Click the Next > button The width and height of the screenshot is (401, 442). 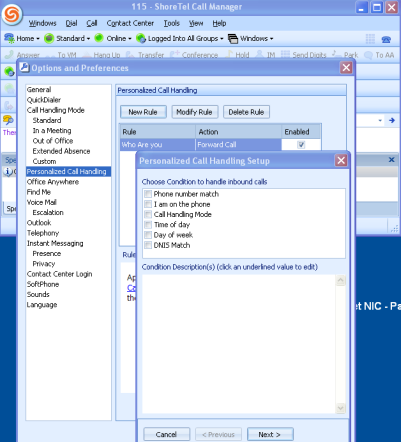270,434
